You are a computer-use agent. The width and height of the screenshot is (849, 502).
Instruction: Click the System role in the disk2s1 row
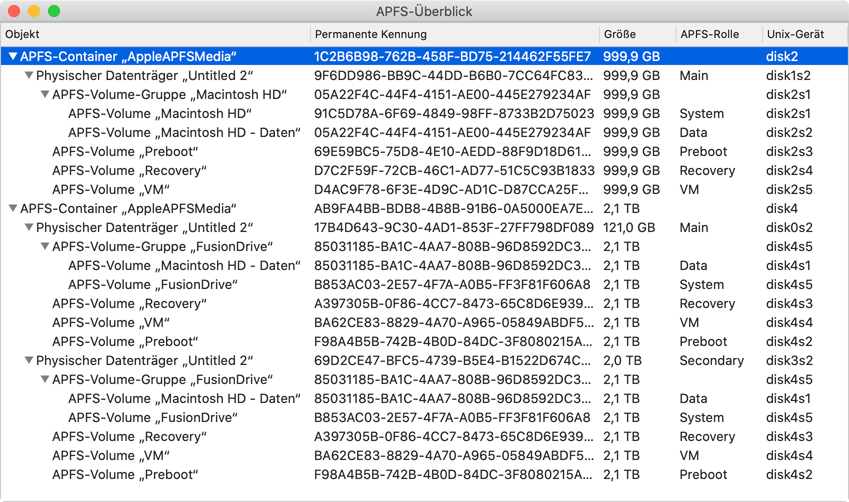coord(701,114)
